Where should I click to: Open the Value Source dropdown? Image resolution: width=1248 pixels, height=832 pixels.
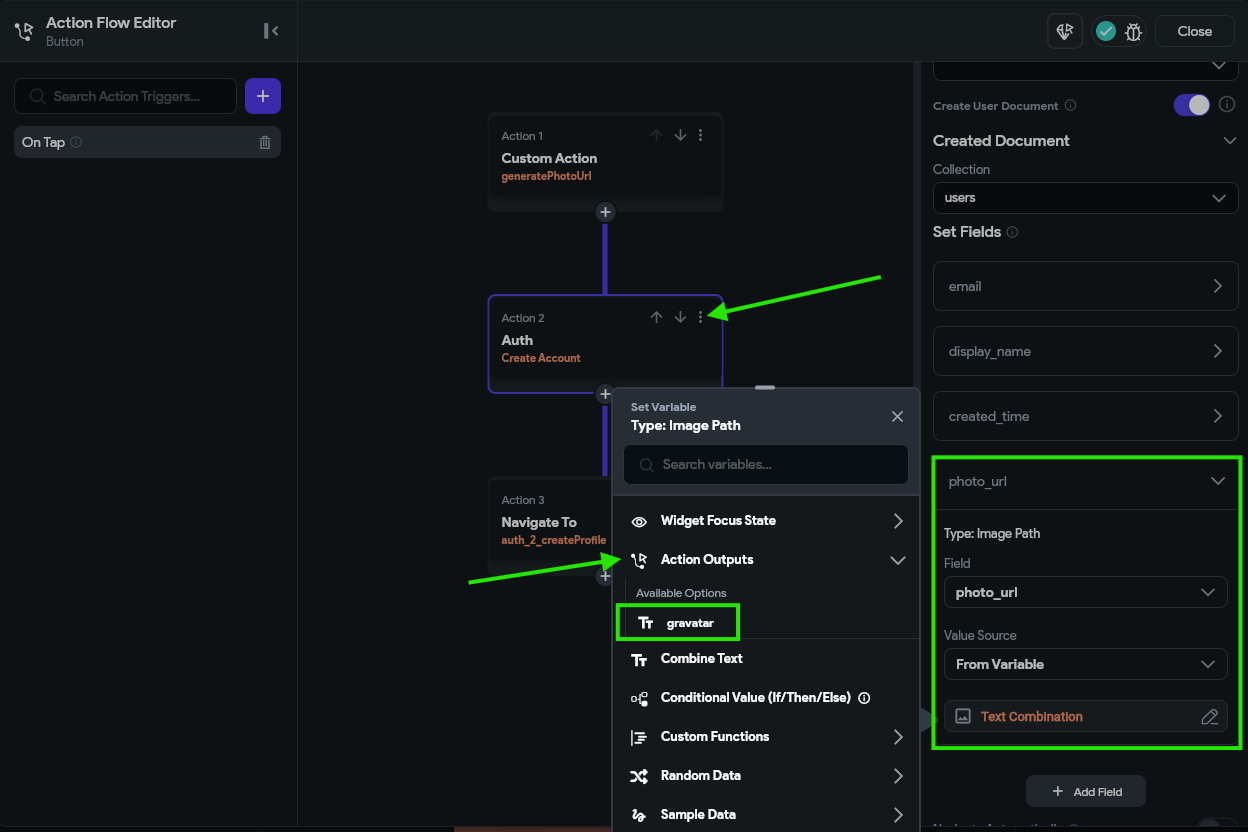coord(1085,664)
